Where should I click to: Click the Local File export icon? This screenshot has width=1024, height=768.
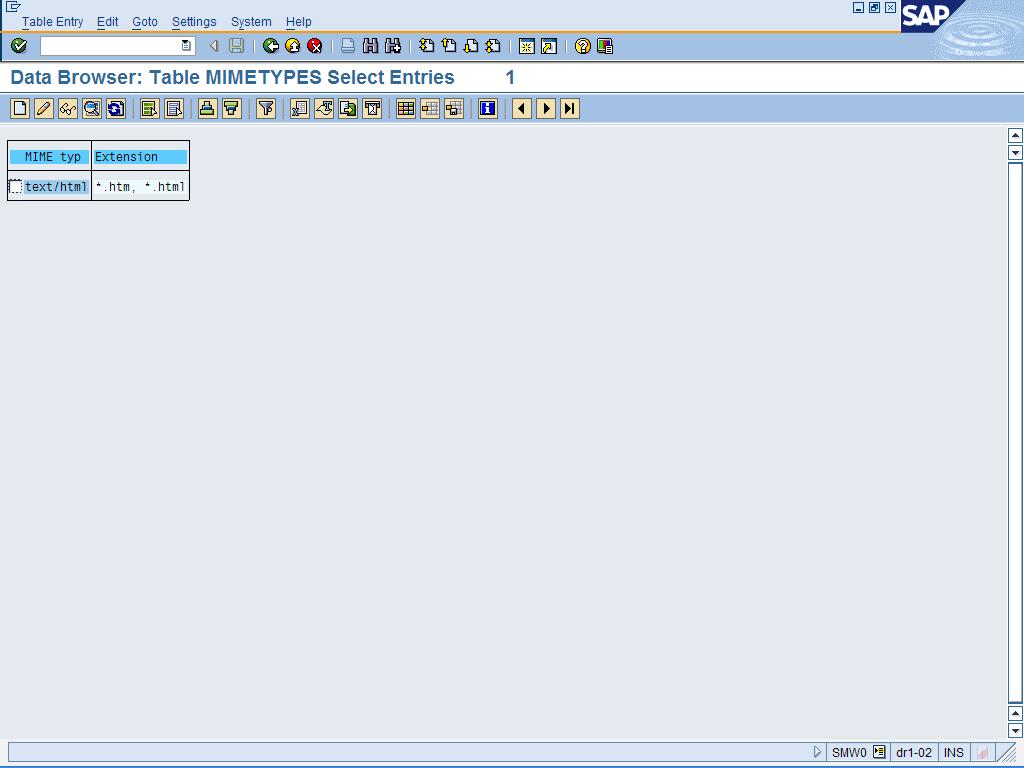[348, 108]
